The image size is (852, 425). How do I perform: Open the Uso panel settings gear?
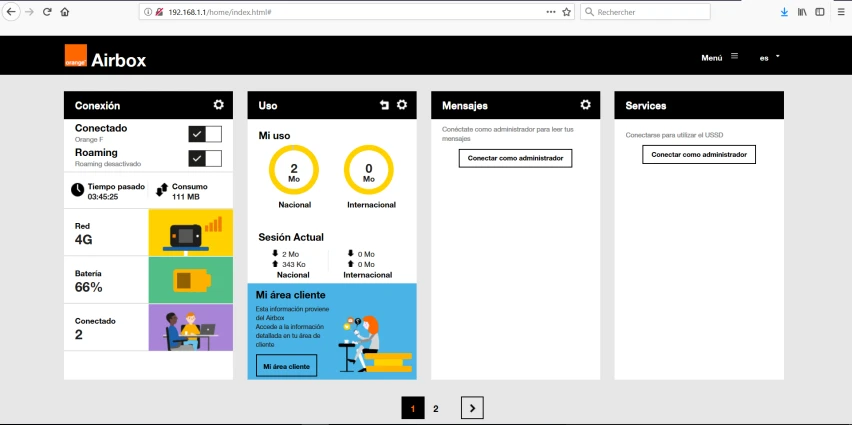402,105
